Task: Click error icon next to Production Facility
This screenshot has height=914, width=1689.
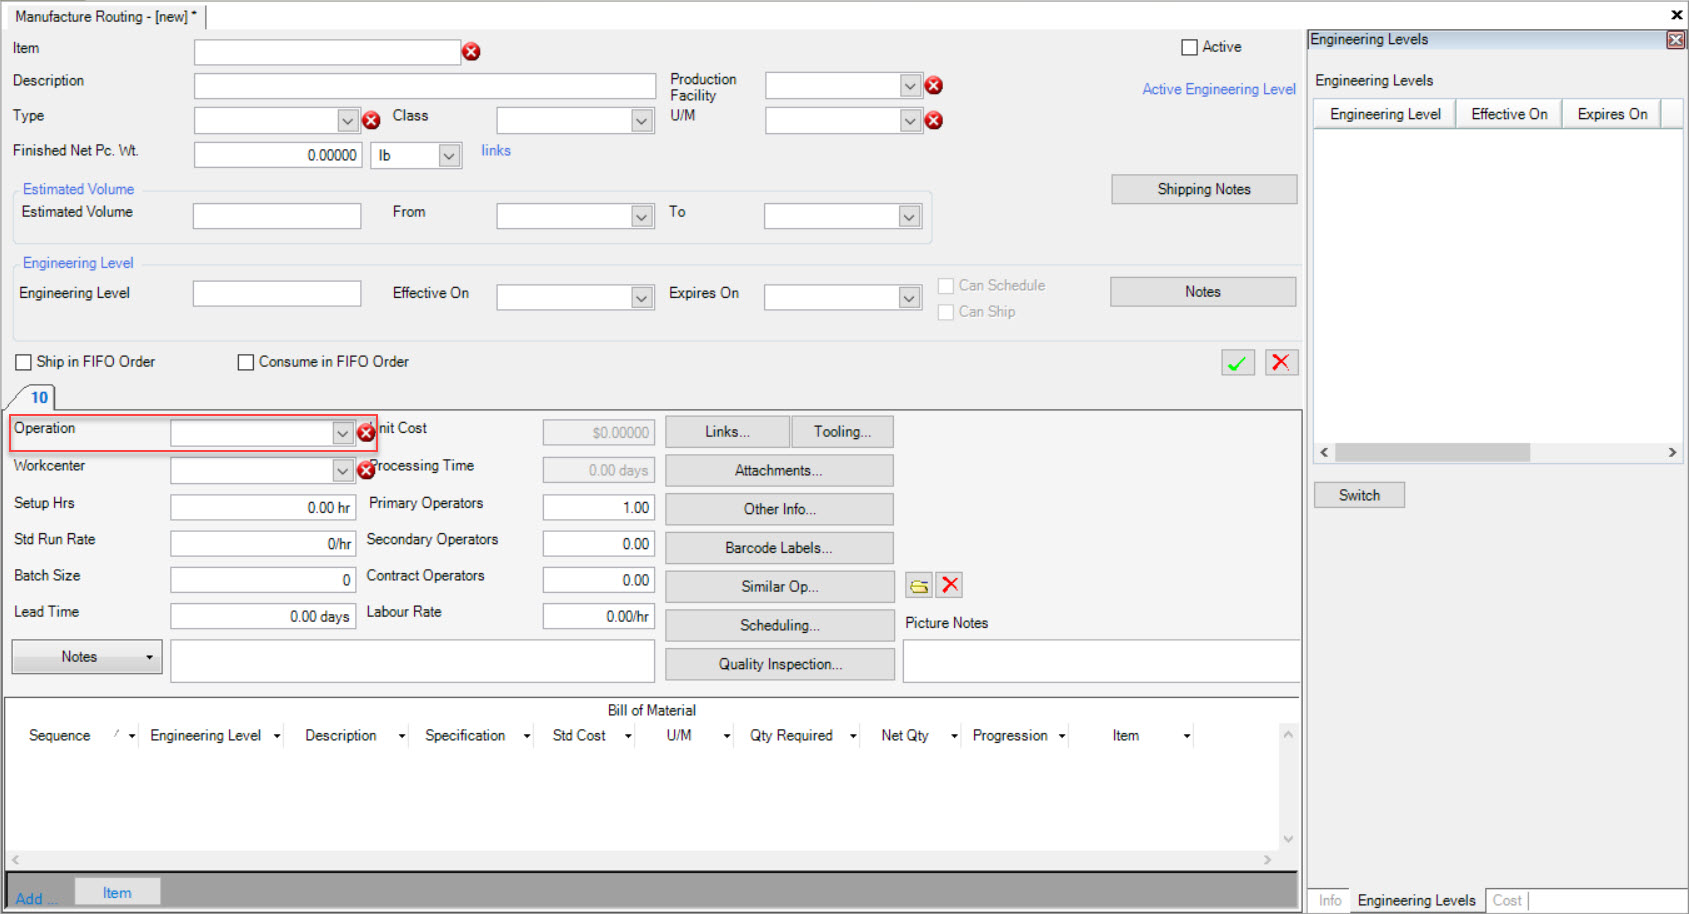Action: [x=934, y=86]
